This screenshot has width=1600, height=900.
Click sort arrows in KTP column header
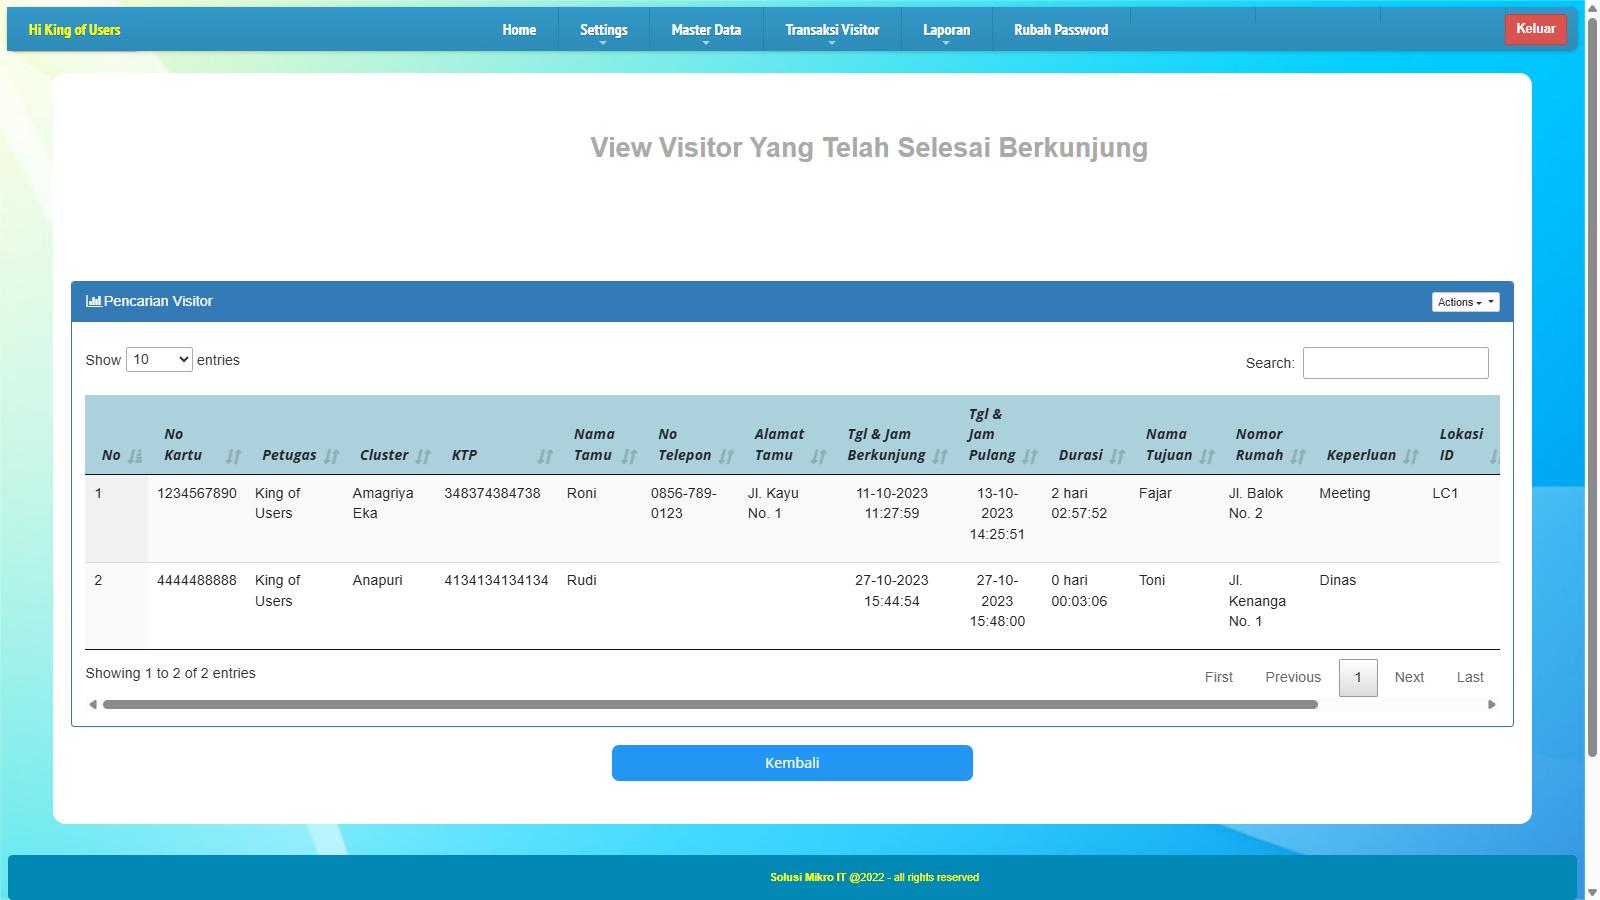(545, 456)
